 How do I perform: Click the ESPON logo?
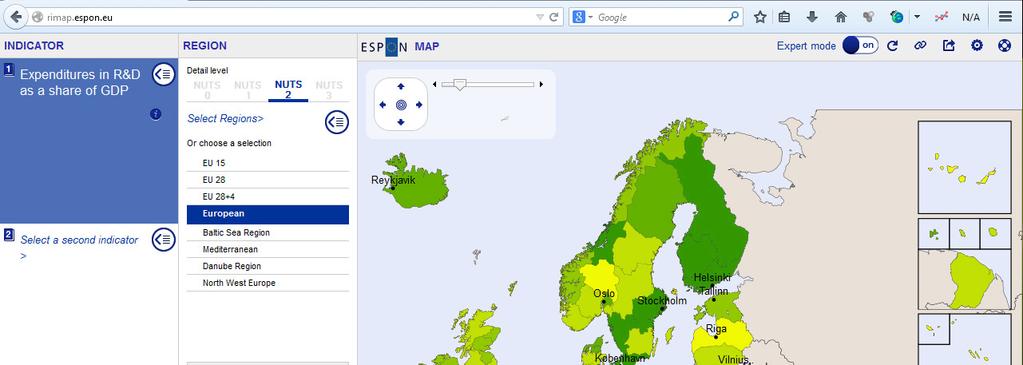pyautogui.click(x=384, y=46)
